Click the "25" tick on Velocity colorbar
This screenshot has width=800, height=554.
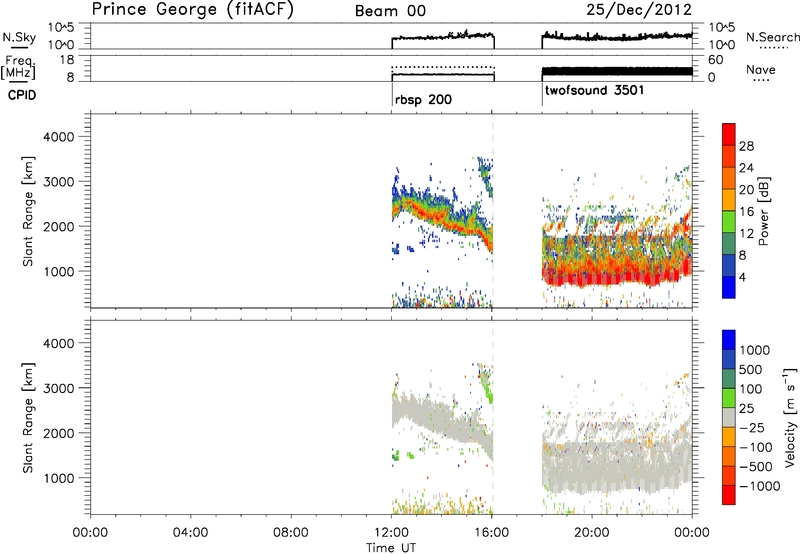point(746,409)
